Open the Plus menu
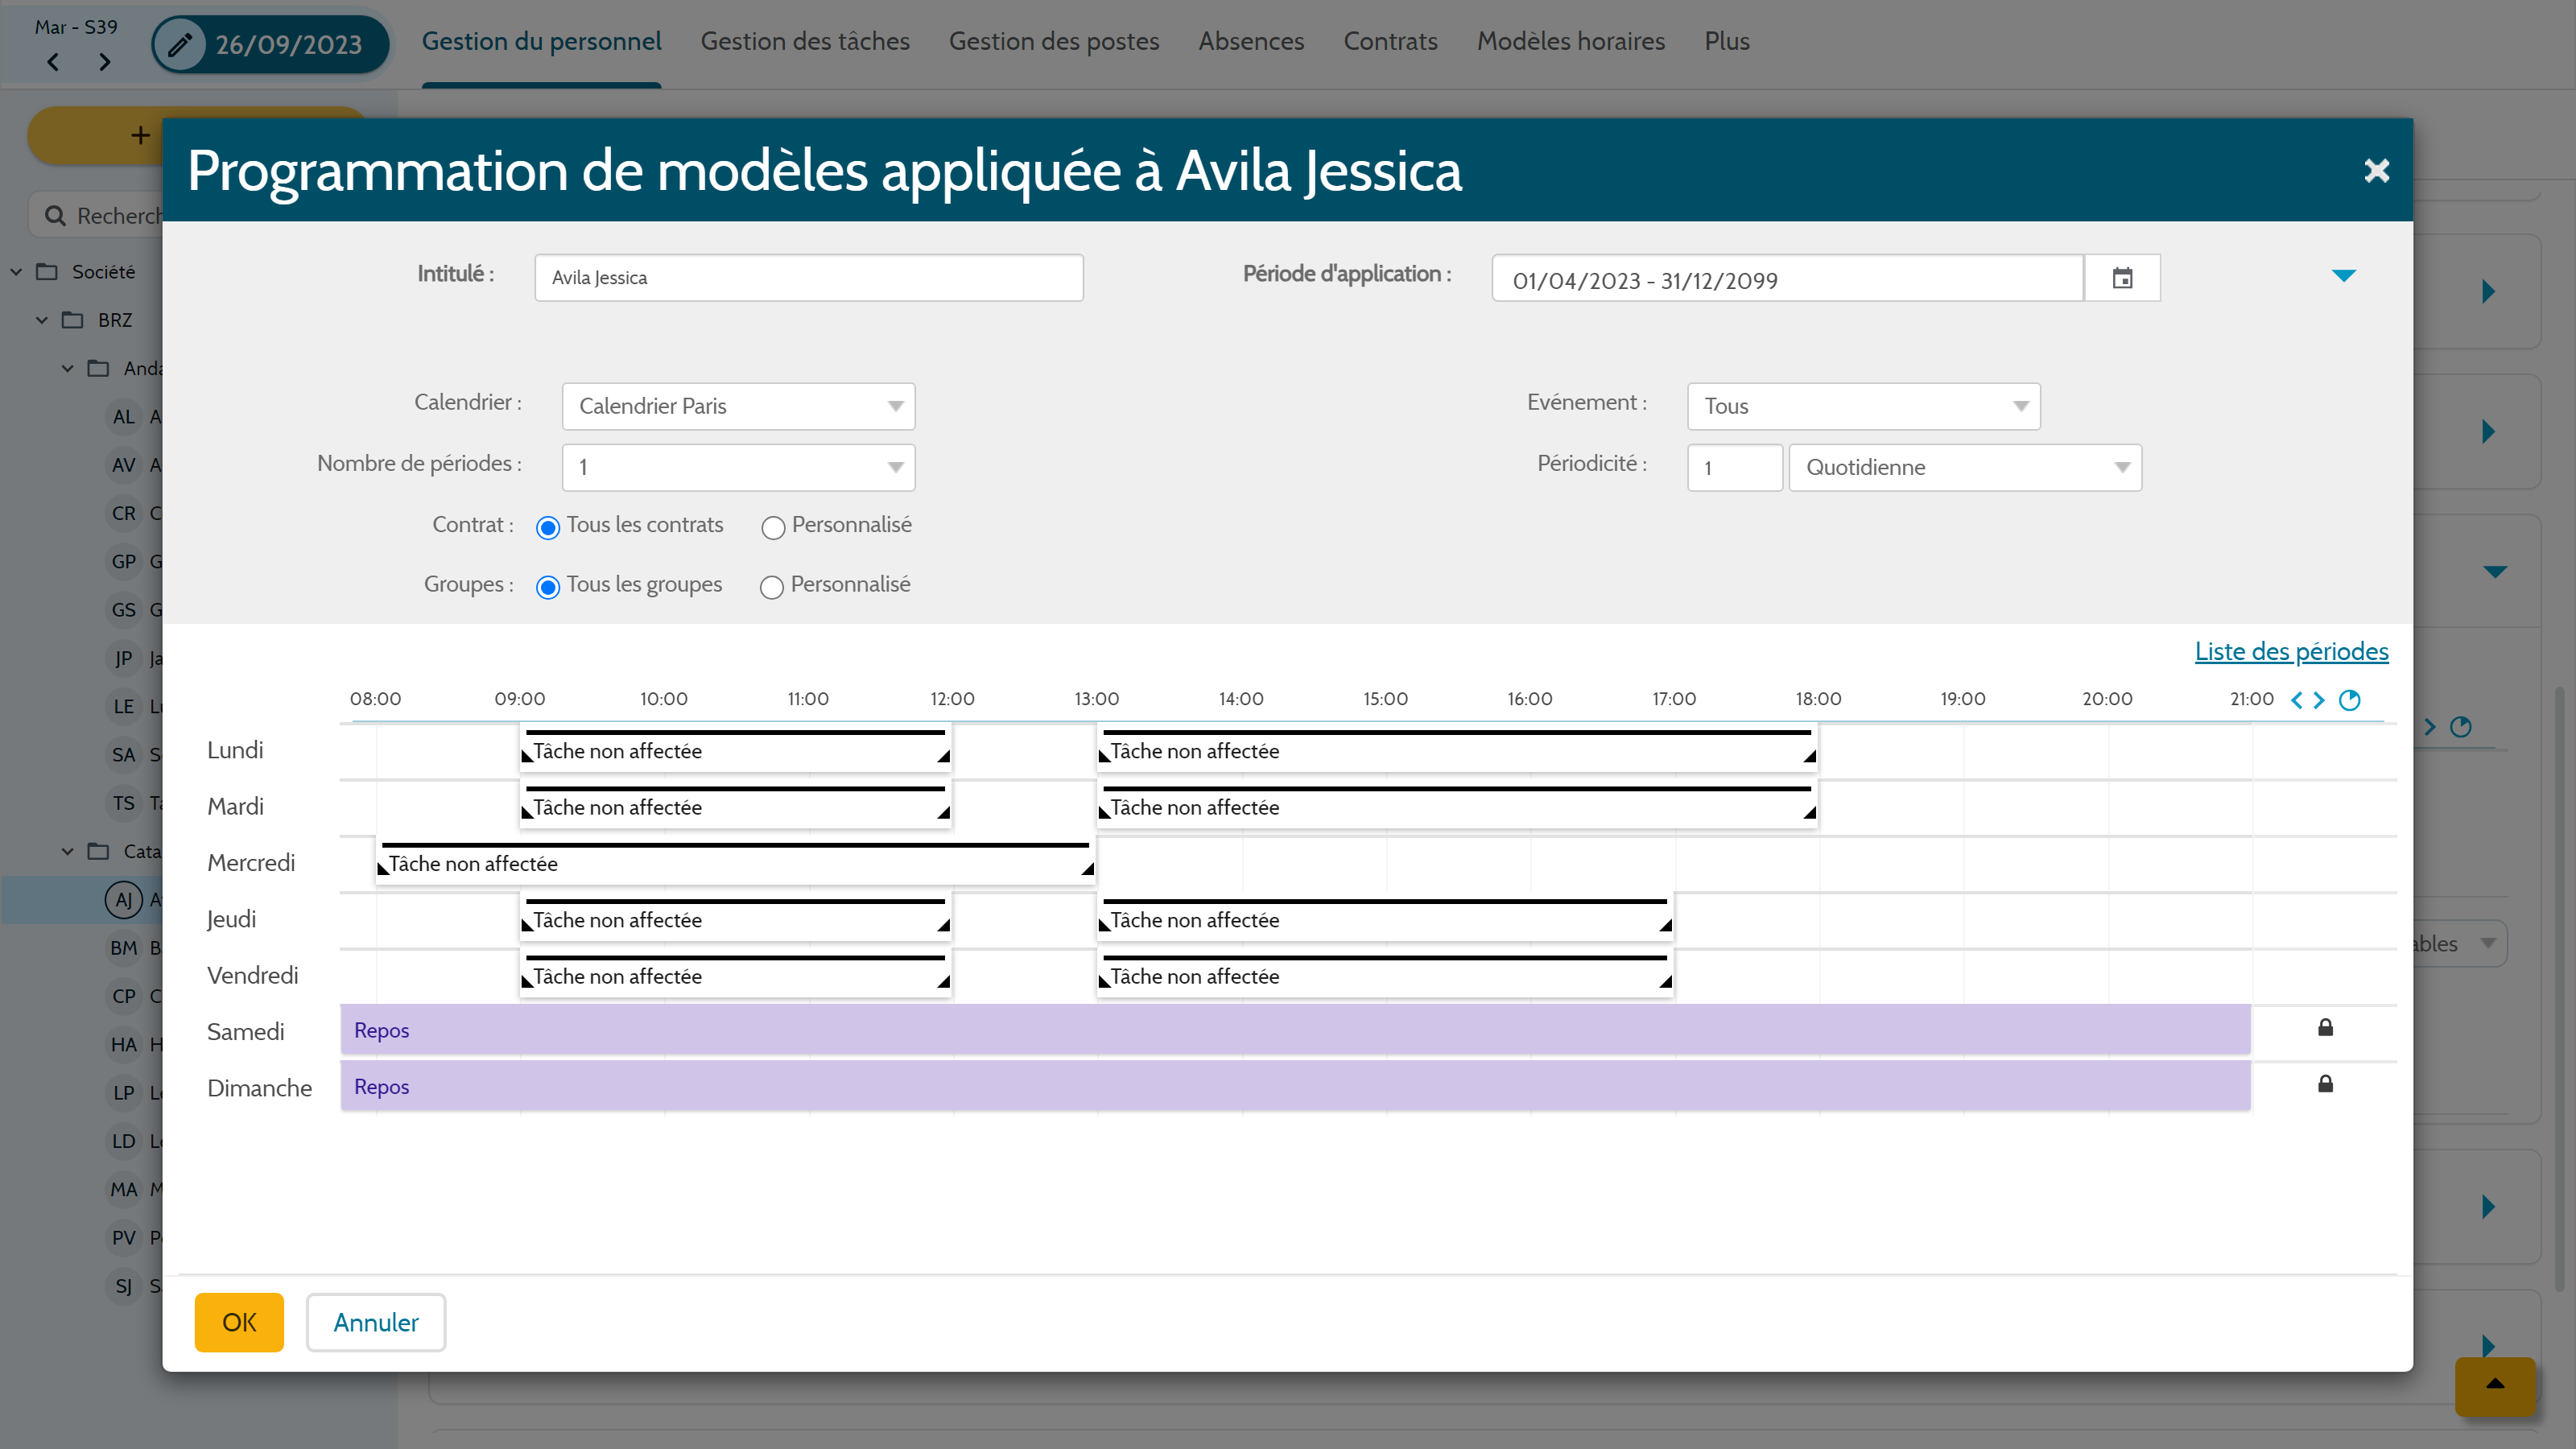Screen dimensions: 2576x1449 pyautogui.click(x=1727, y=41)
